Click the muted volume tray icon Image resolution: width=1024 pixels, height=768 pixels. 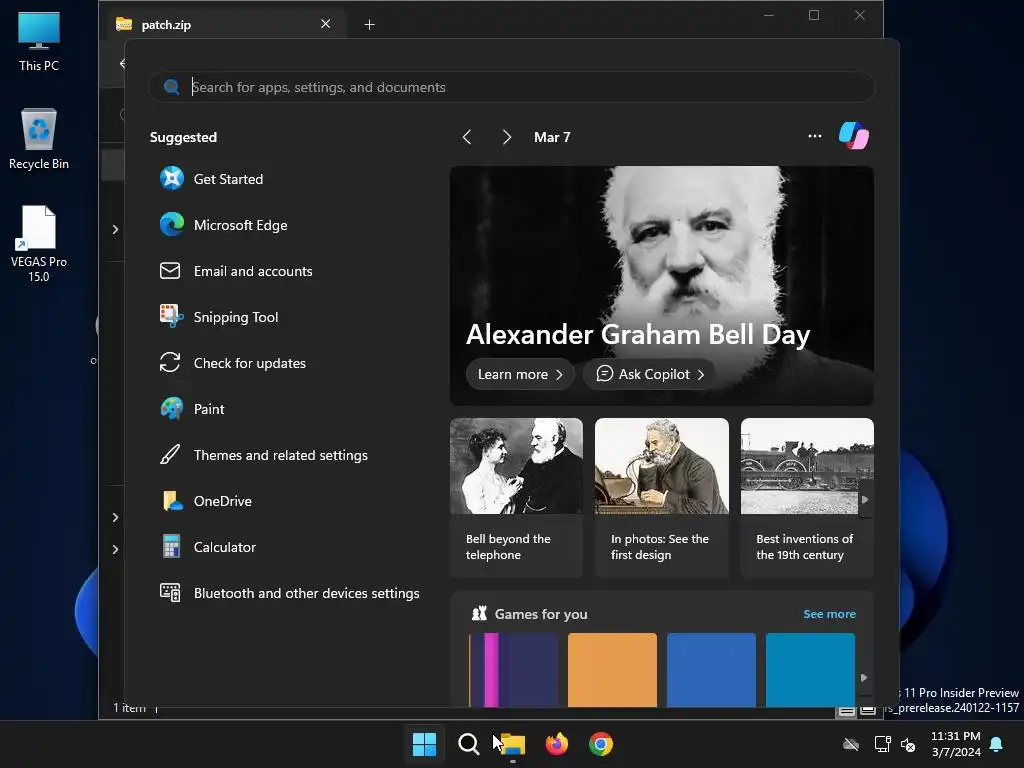click(x=908, y=744)
